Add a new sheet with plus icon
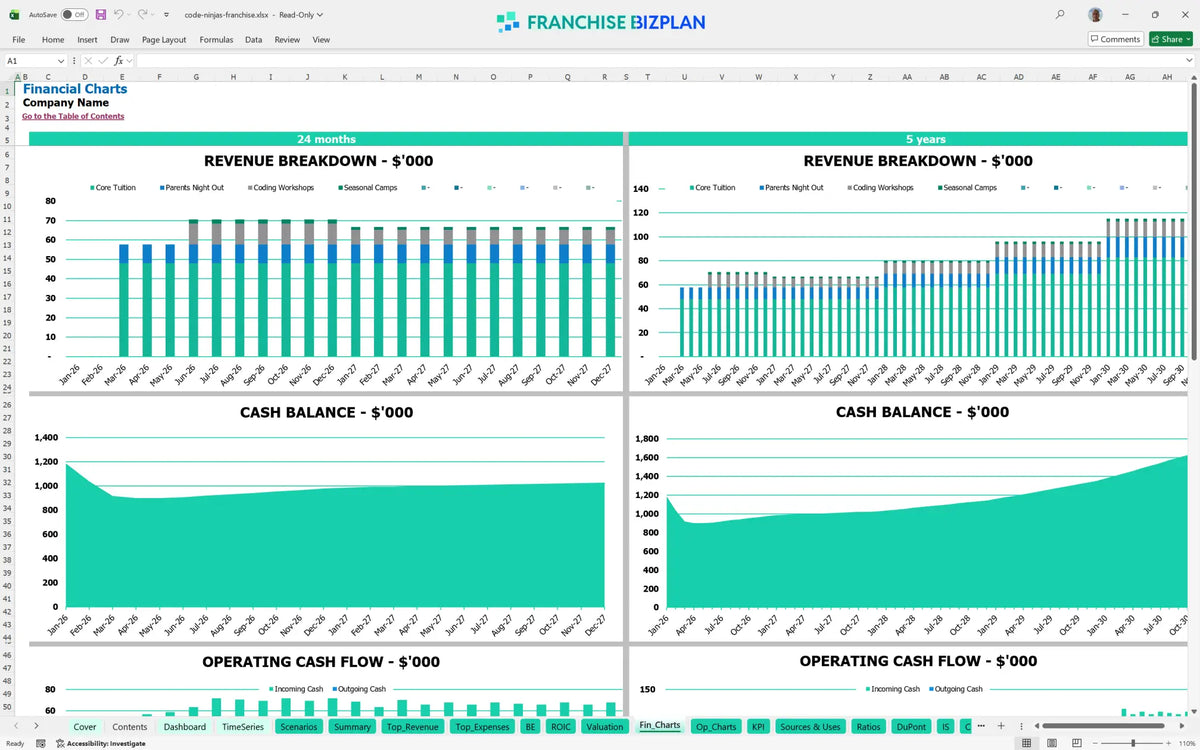 click(1001, 726)
